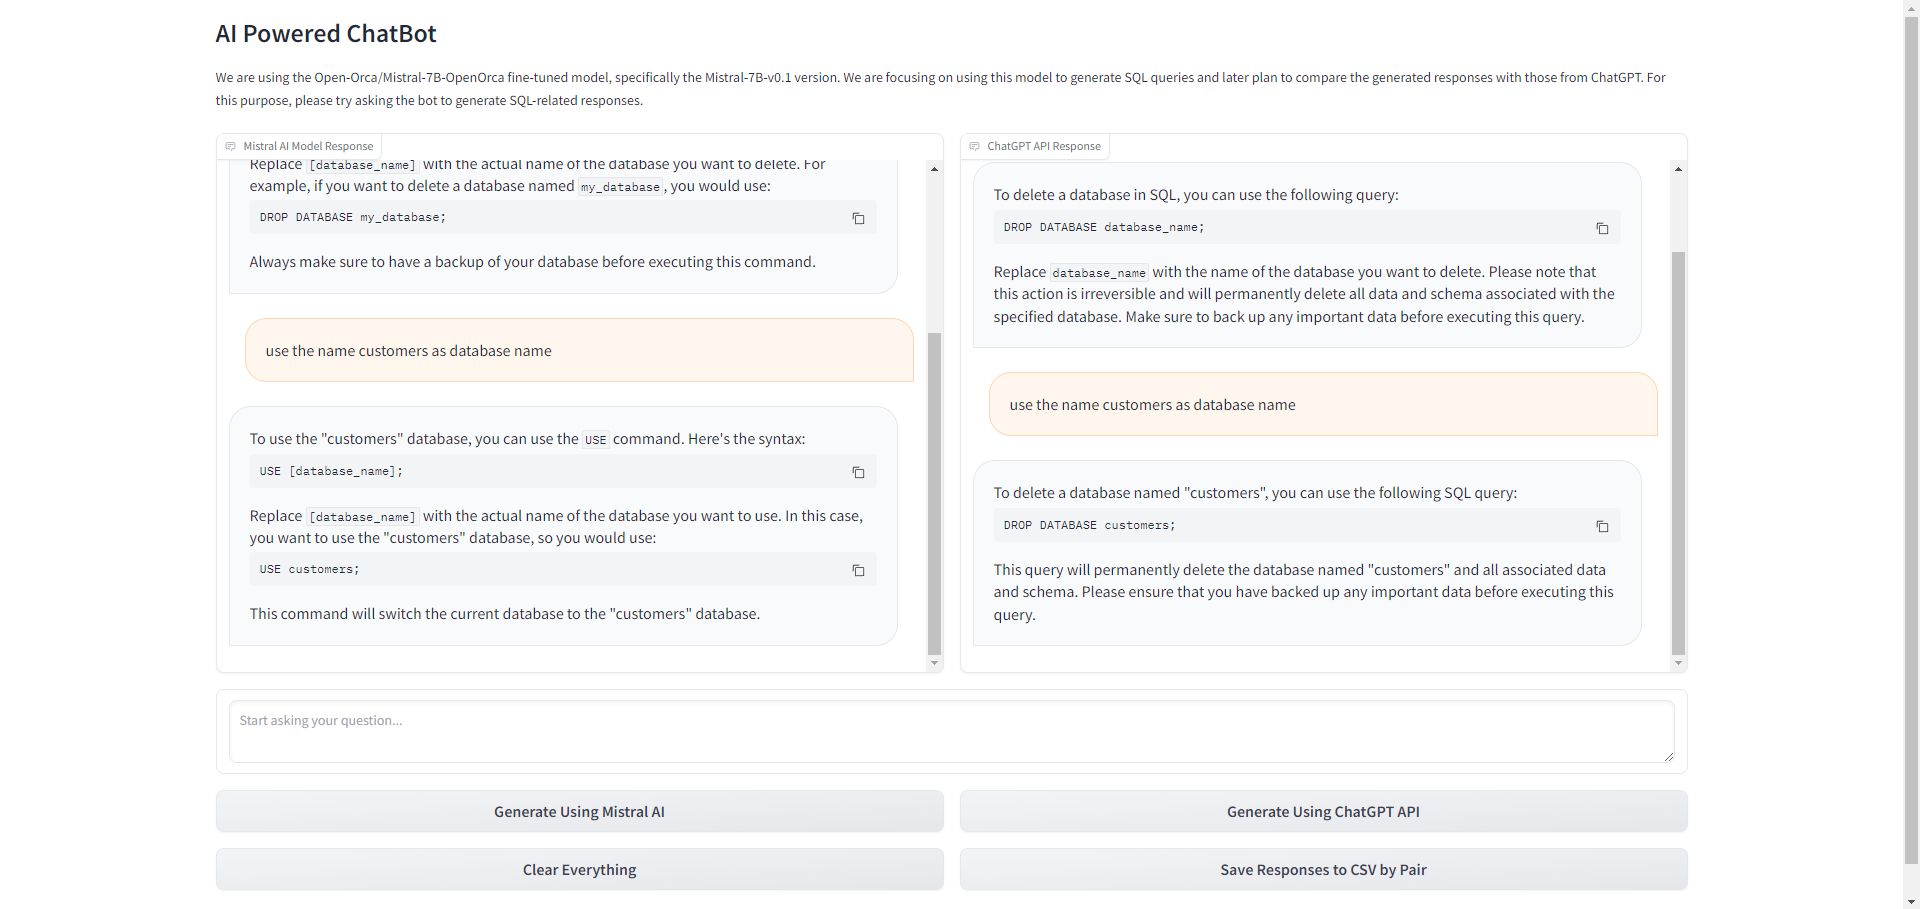The height and width of the screenshot is (909, 1920).
Task: Click the main page vertical scrollbar thumb
Action: 1911,439
